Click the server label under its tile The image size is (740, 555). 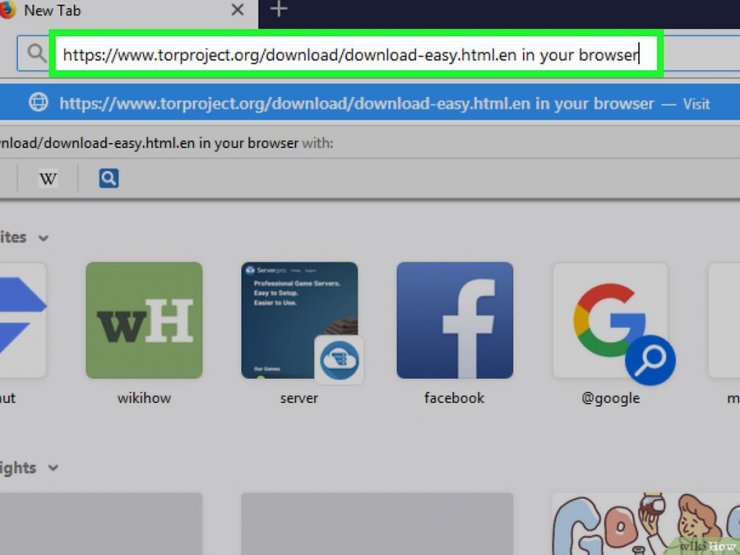(x=299, y=398)
